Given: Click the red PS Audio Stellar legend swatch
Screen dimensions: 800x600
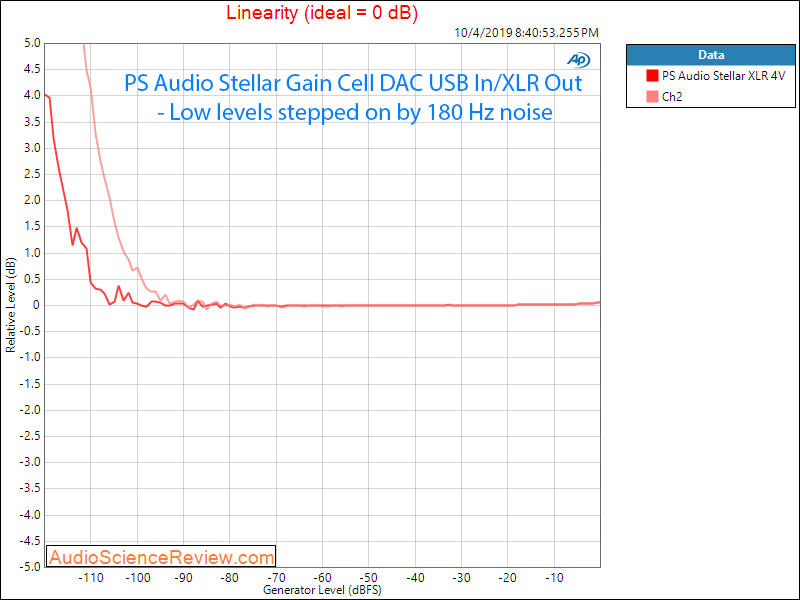Looking at the screenshot, I should pyautogui.click(x=652, y=76).
